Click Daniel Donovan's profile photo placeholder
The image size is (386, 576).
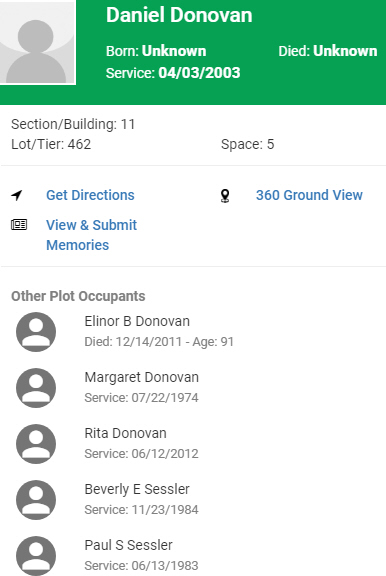click(37, 42)
